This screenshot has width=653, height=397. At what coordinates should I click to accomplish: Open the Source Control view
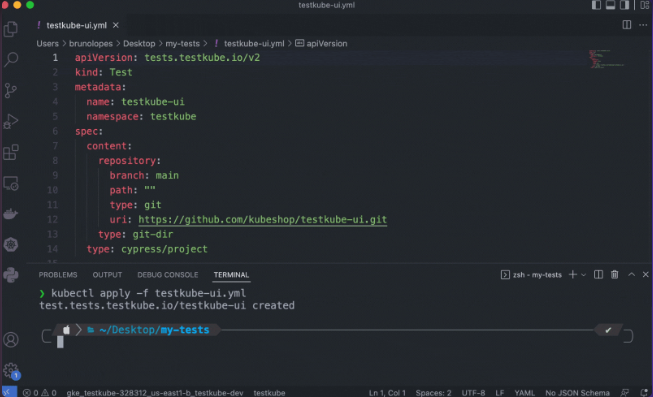[11, 90]
